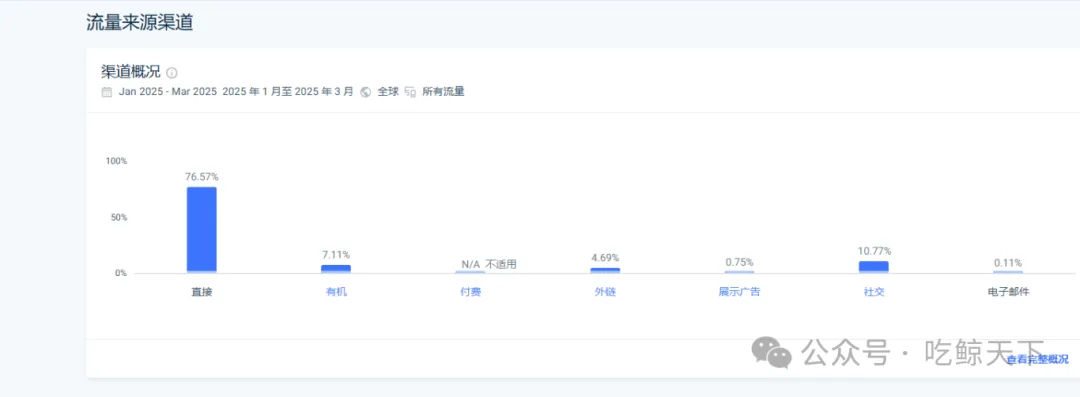
Task: Click the traffic icon beside 所有流量
Action: pos(411,92)
